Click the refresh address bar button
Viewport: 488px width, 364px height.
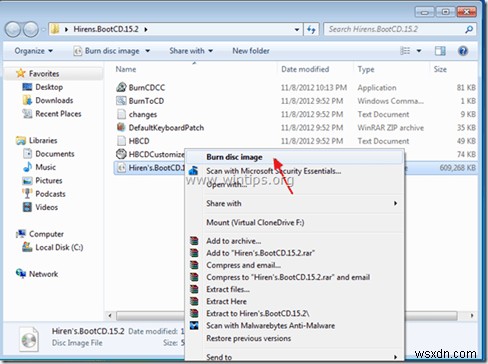coord(311,29)
